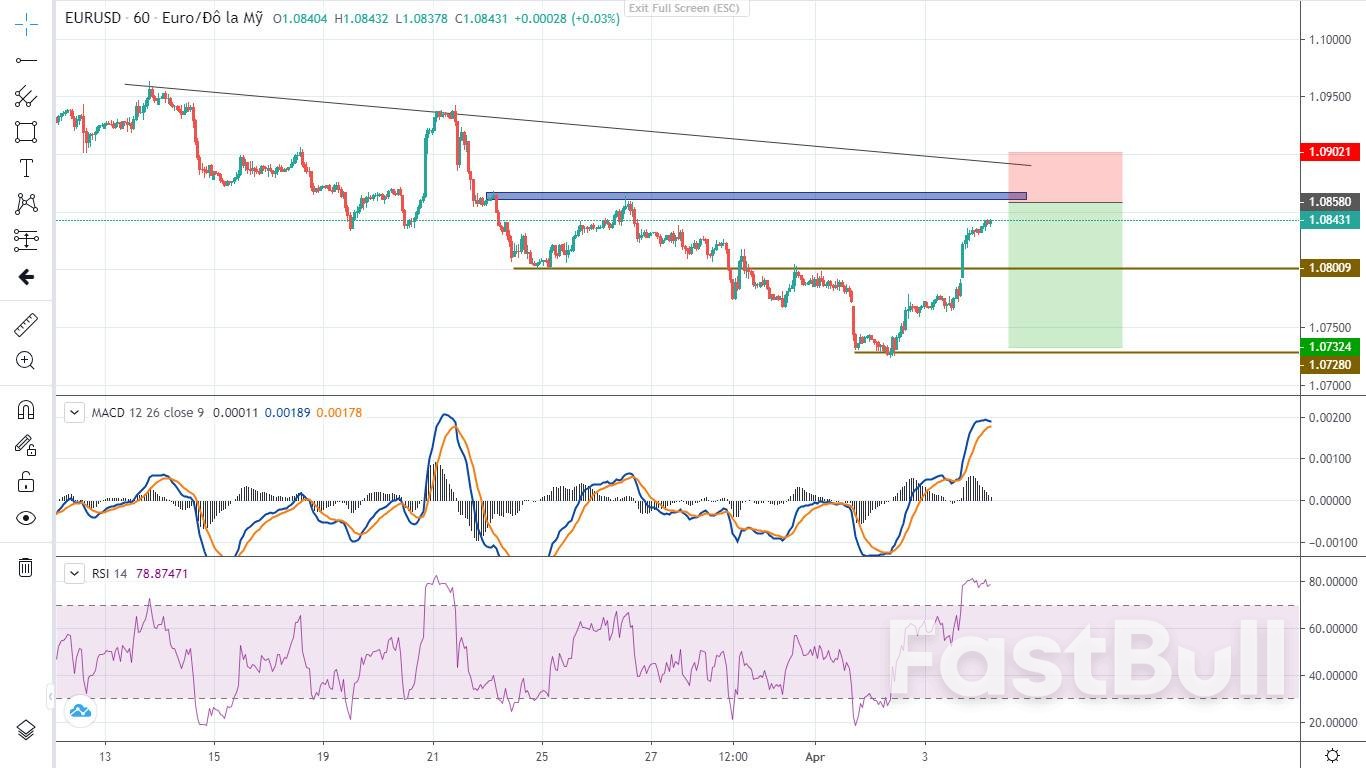
Task: Expand the RSI indicator legend dropdown
Action: pyautogui.click(x=74, y=573)
